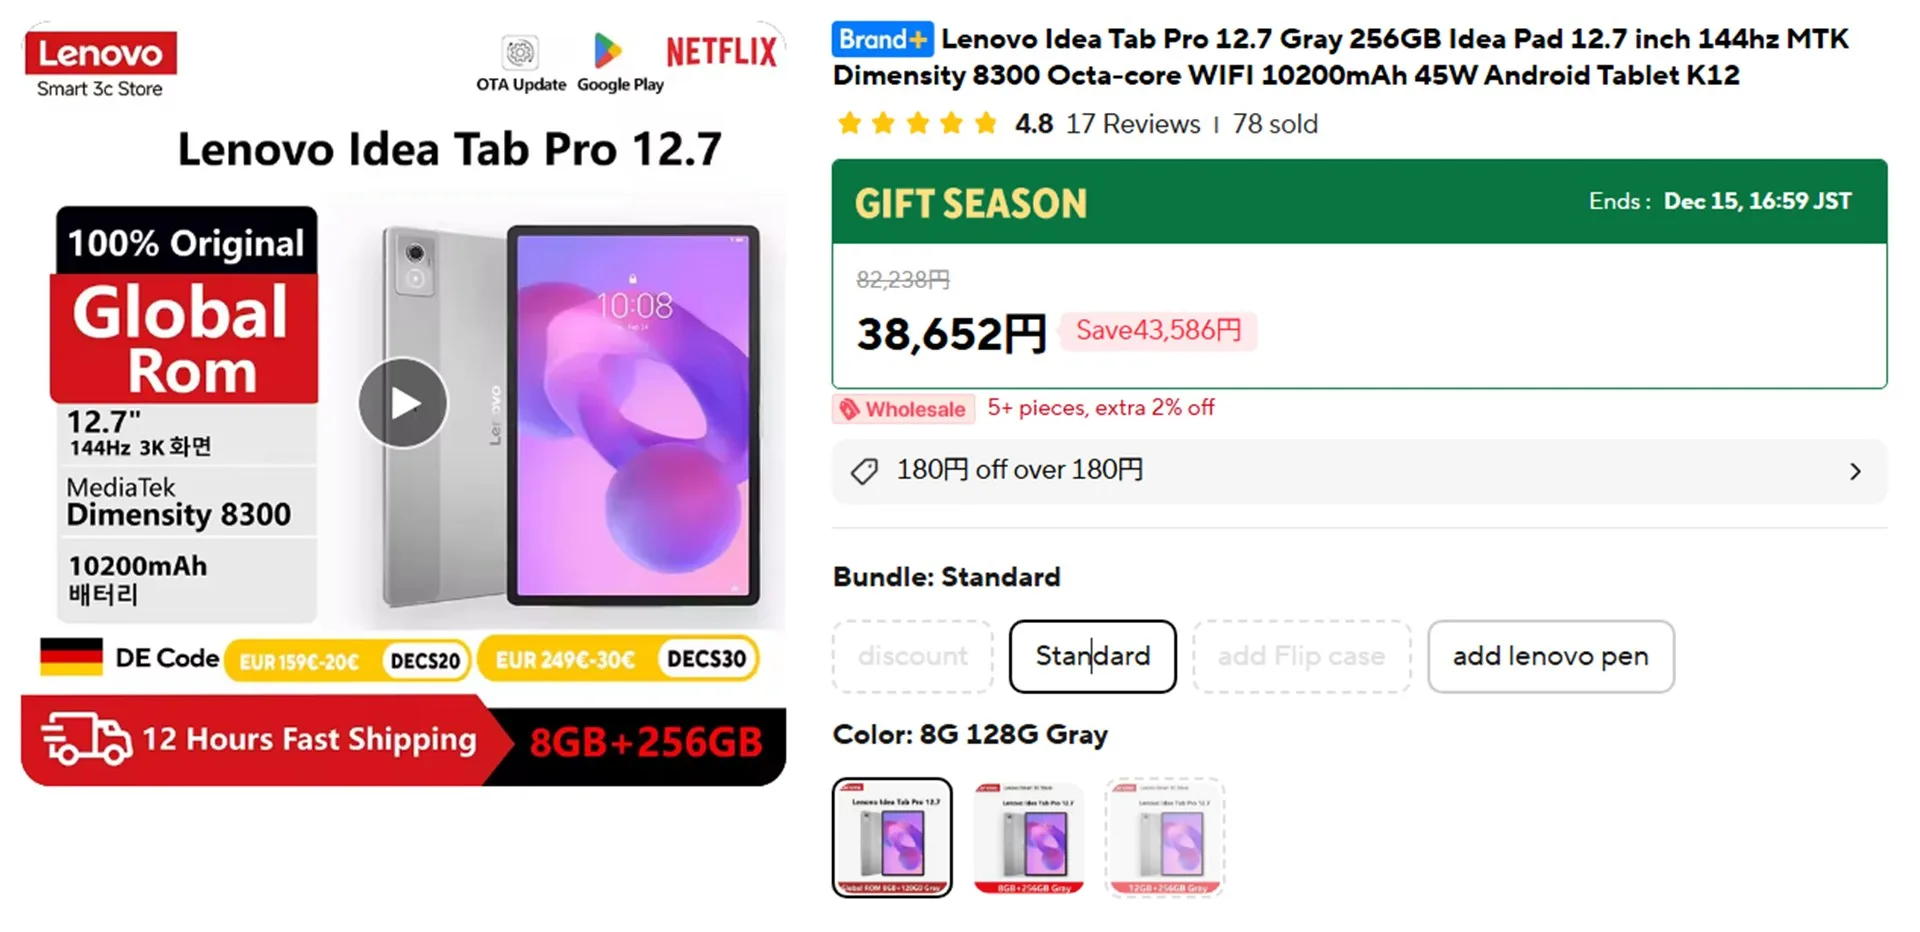The image size is (1920, 932).
Task: Expand the 180円 off coupon chevron
Action: [x=1855, y=471]
